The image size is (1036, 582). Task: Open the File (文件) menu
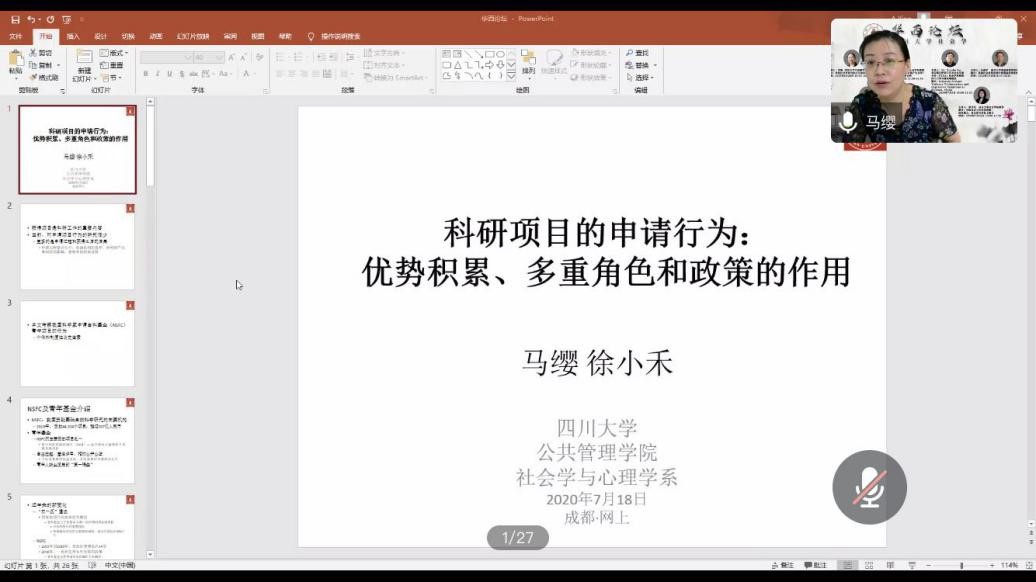click(16, 36)
